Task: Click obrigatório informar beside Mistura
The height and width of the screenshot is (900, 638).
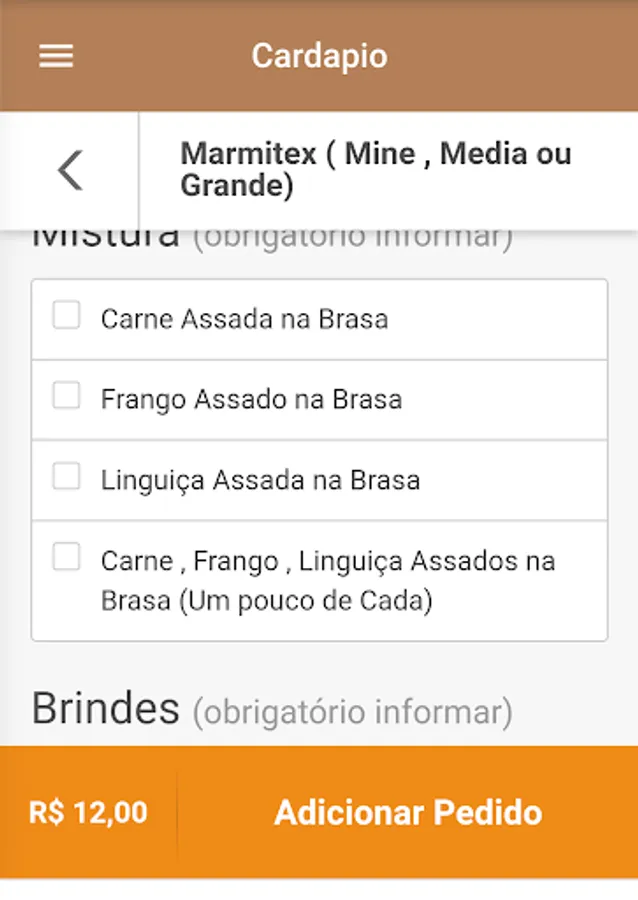Action: click(x=352, y=240)
